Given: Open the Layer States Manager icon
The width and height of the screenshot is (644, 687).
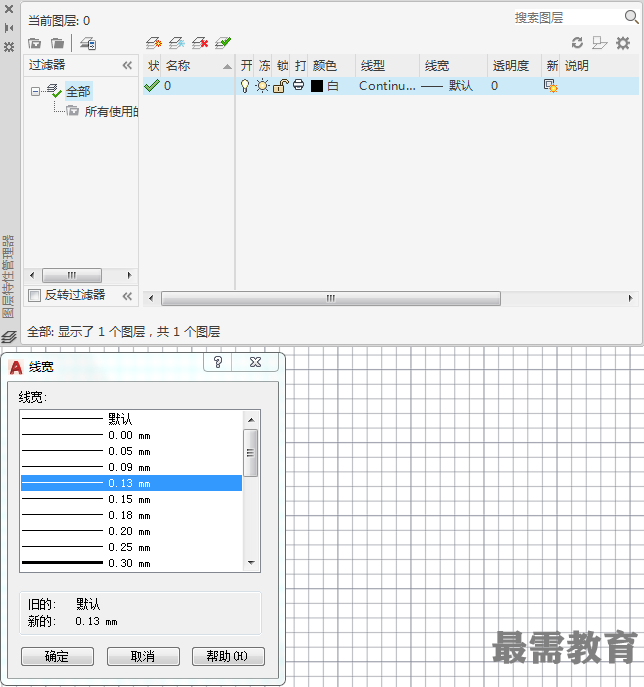Looking at the screenshot, I should [x=88, y=43].
